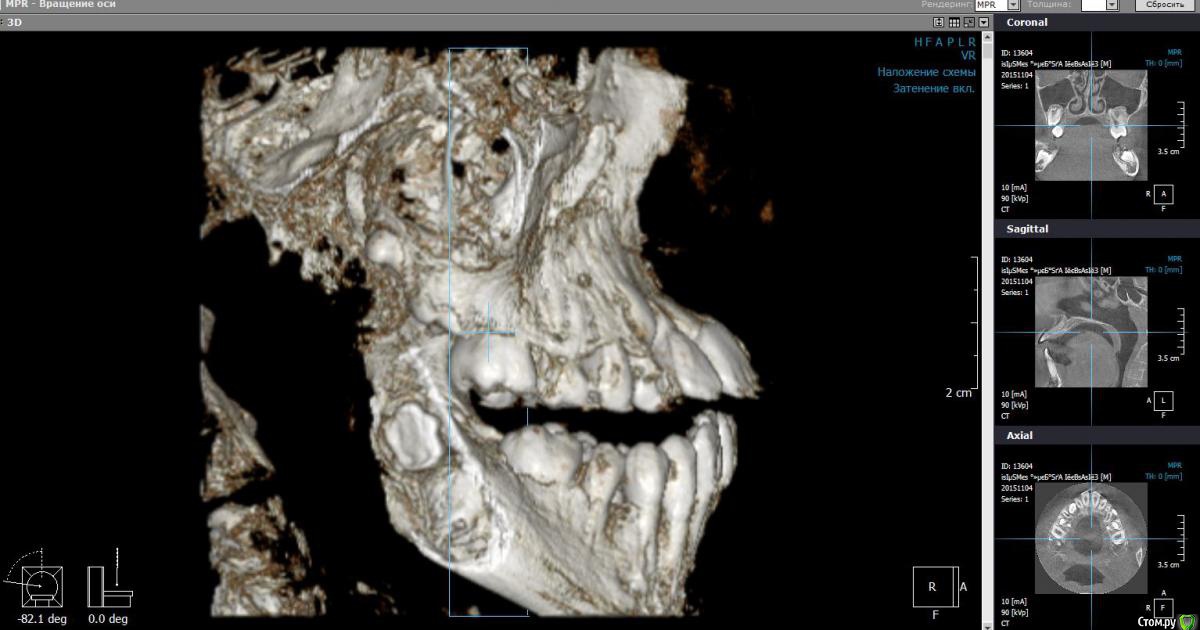This screenshot has height=630, width=1200.
Task: Click the orientation cube in 3D view
Action: pos(932,586)
